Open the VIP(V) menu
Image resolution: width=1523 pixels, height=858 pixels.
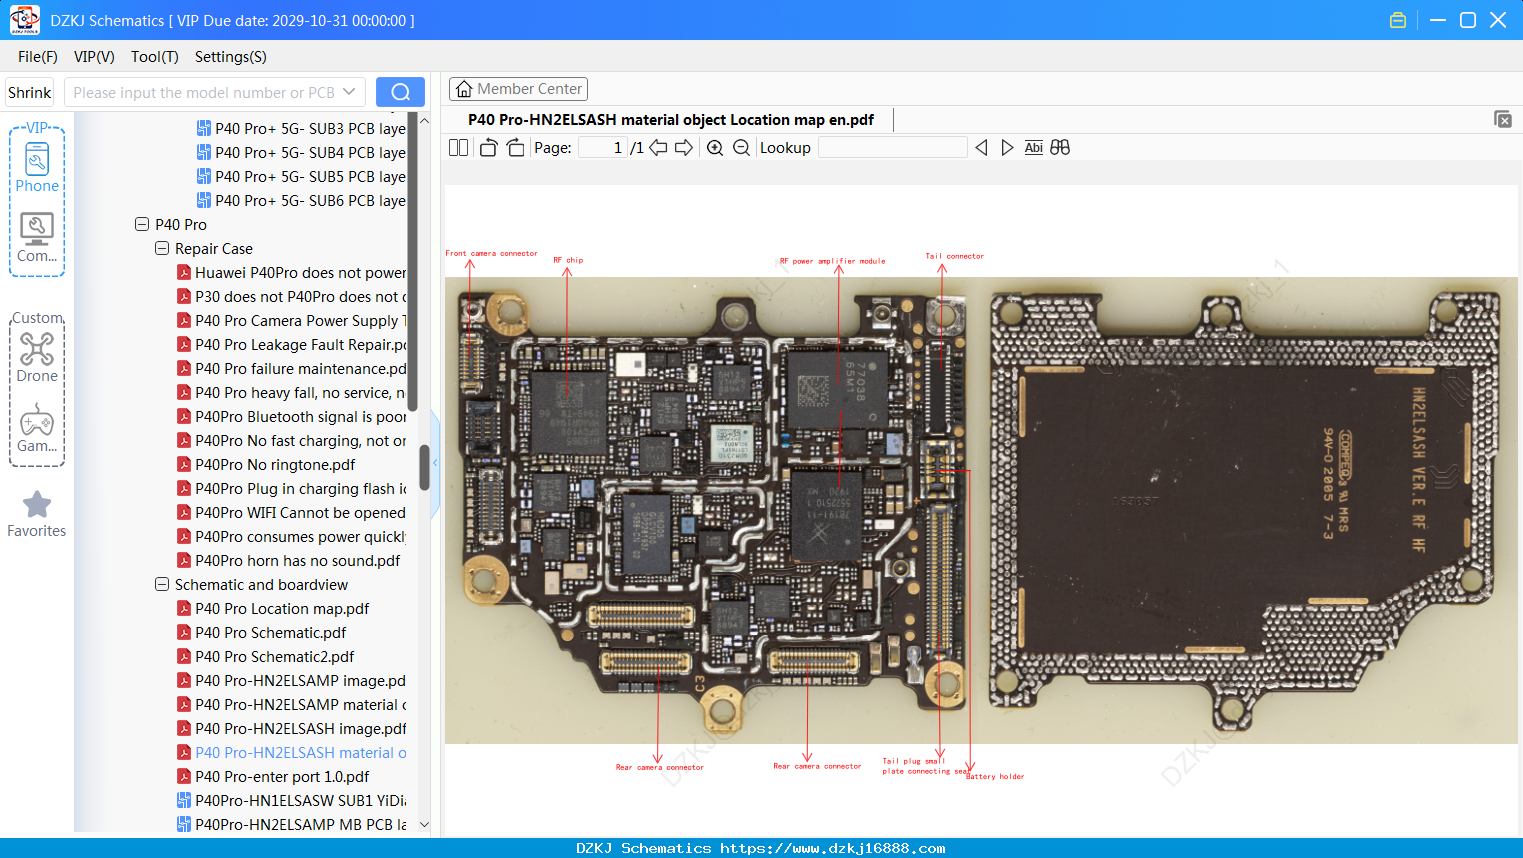(94, 57)
